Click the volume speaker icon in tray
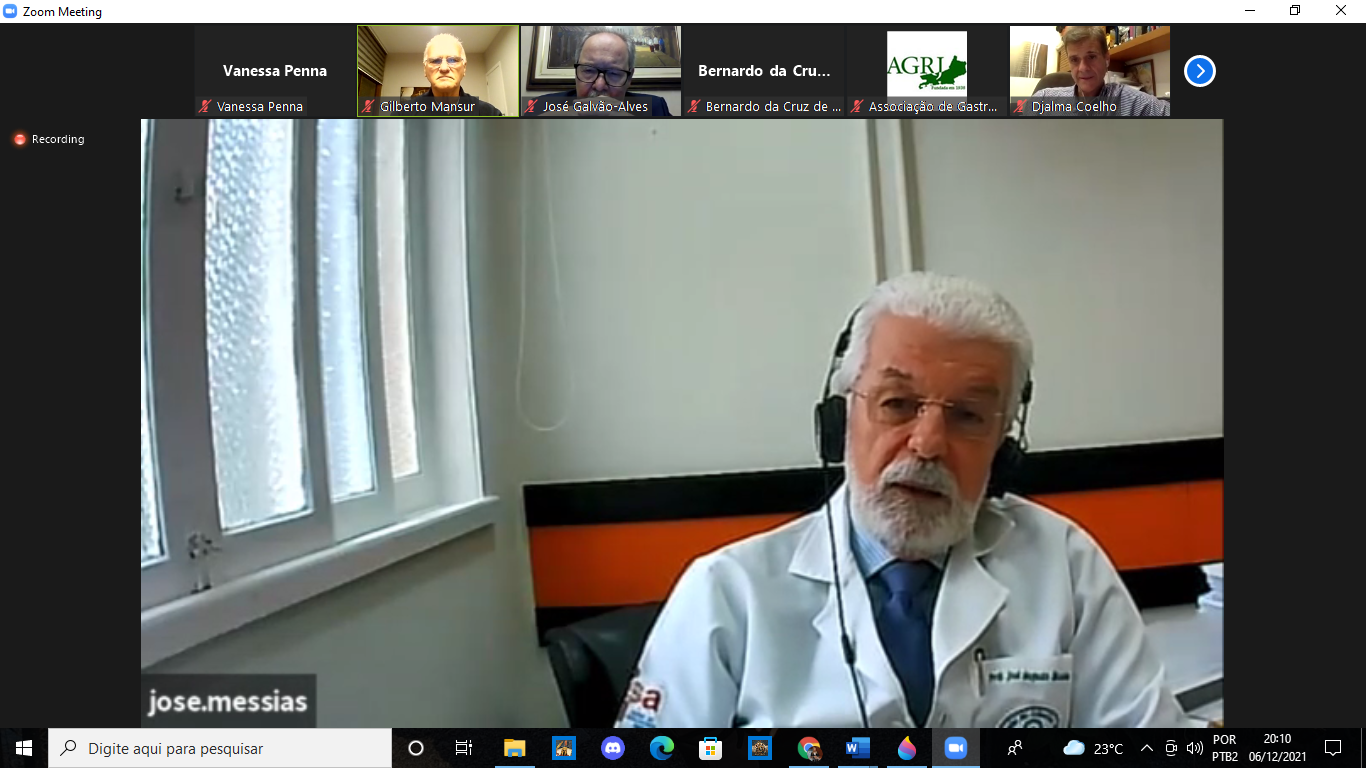 [1194, 748]
